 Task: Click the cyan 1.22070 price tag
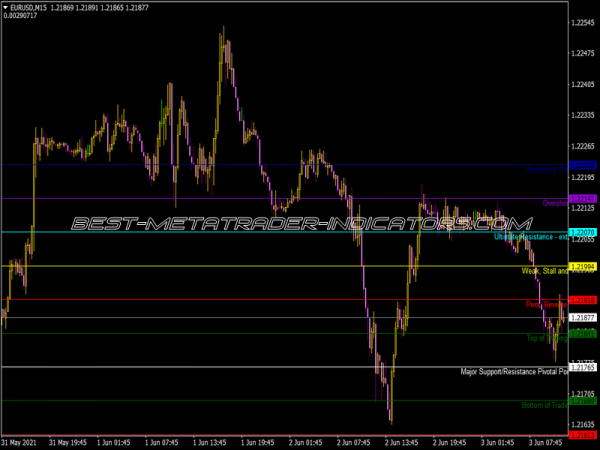pos(582,232)
